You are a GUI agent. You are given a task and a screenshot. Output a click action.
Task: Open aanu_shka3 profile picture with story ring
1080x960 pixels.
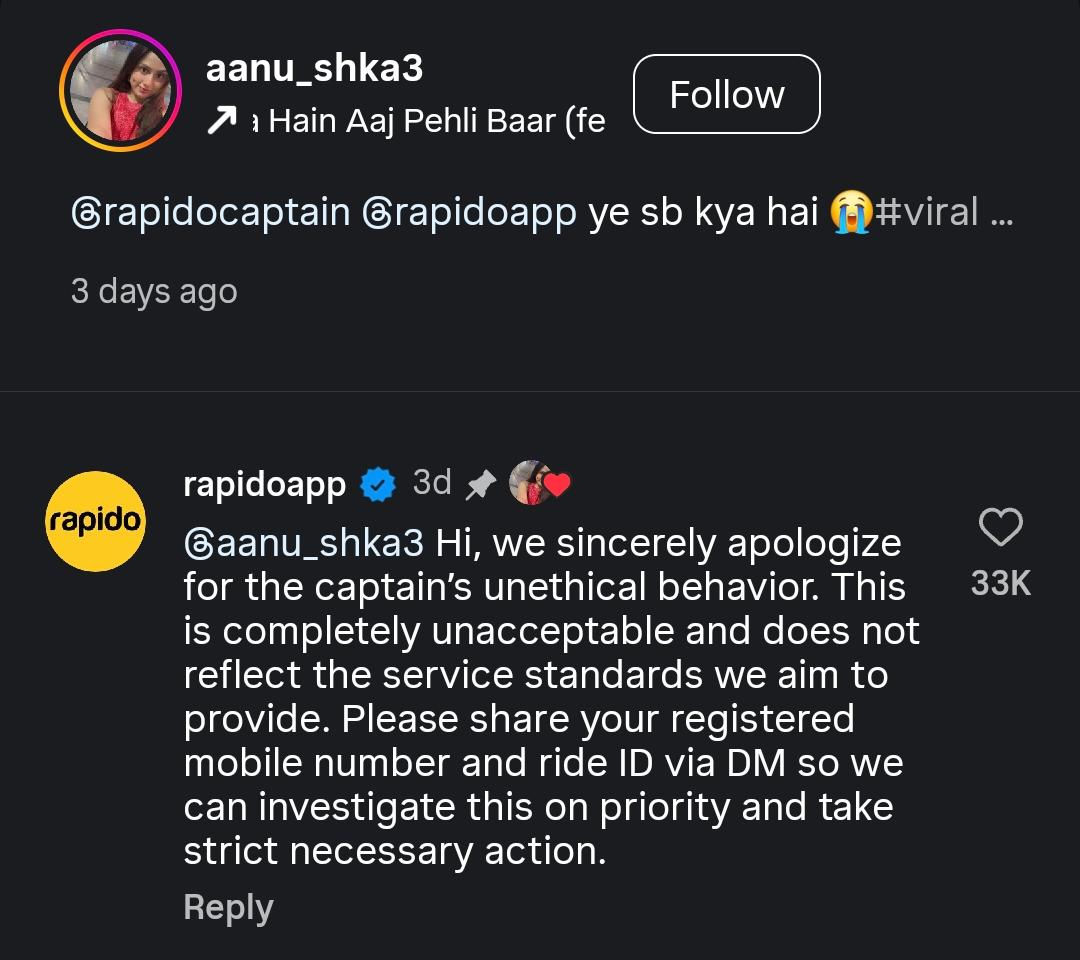(120, 91)
